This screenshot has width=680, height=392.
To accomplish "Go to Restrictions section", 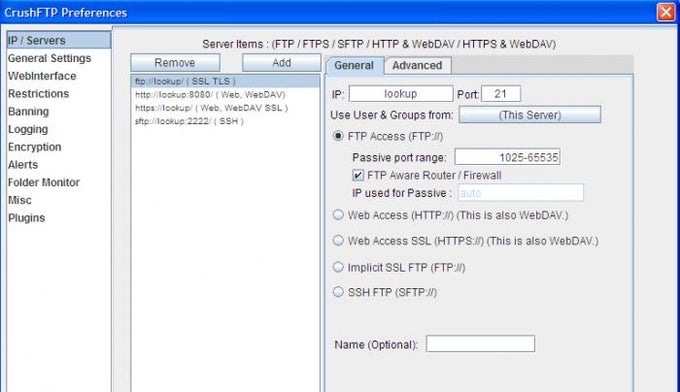I will [38, 94].
